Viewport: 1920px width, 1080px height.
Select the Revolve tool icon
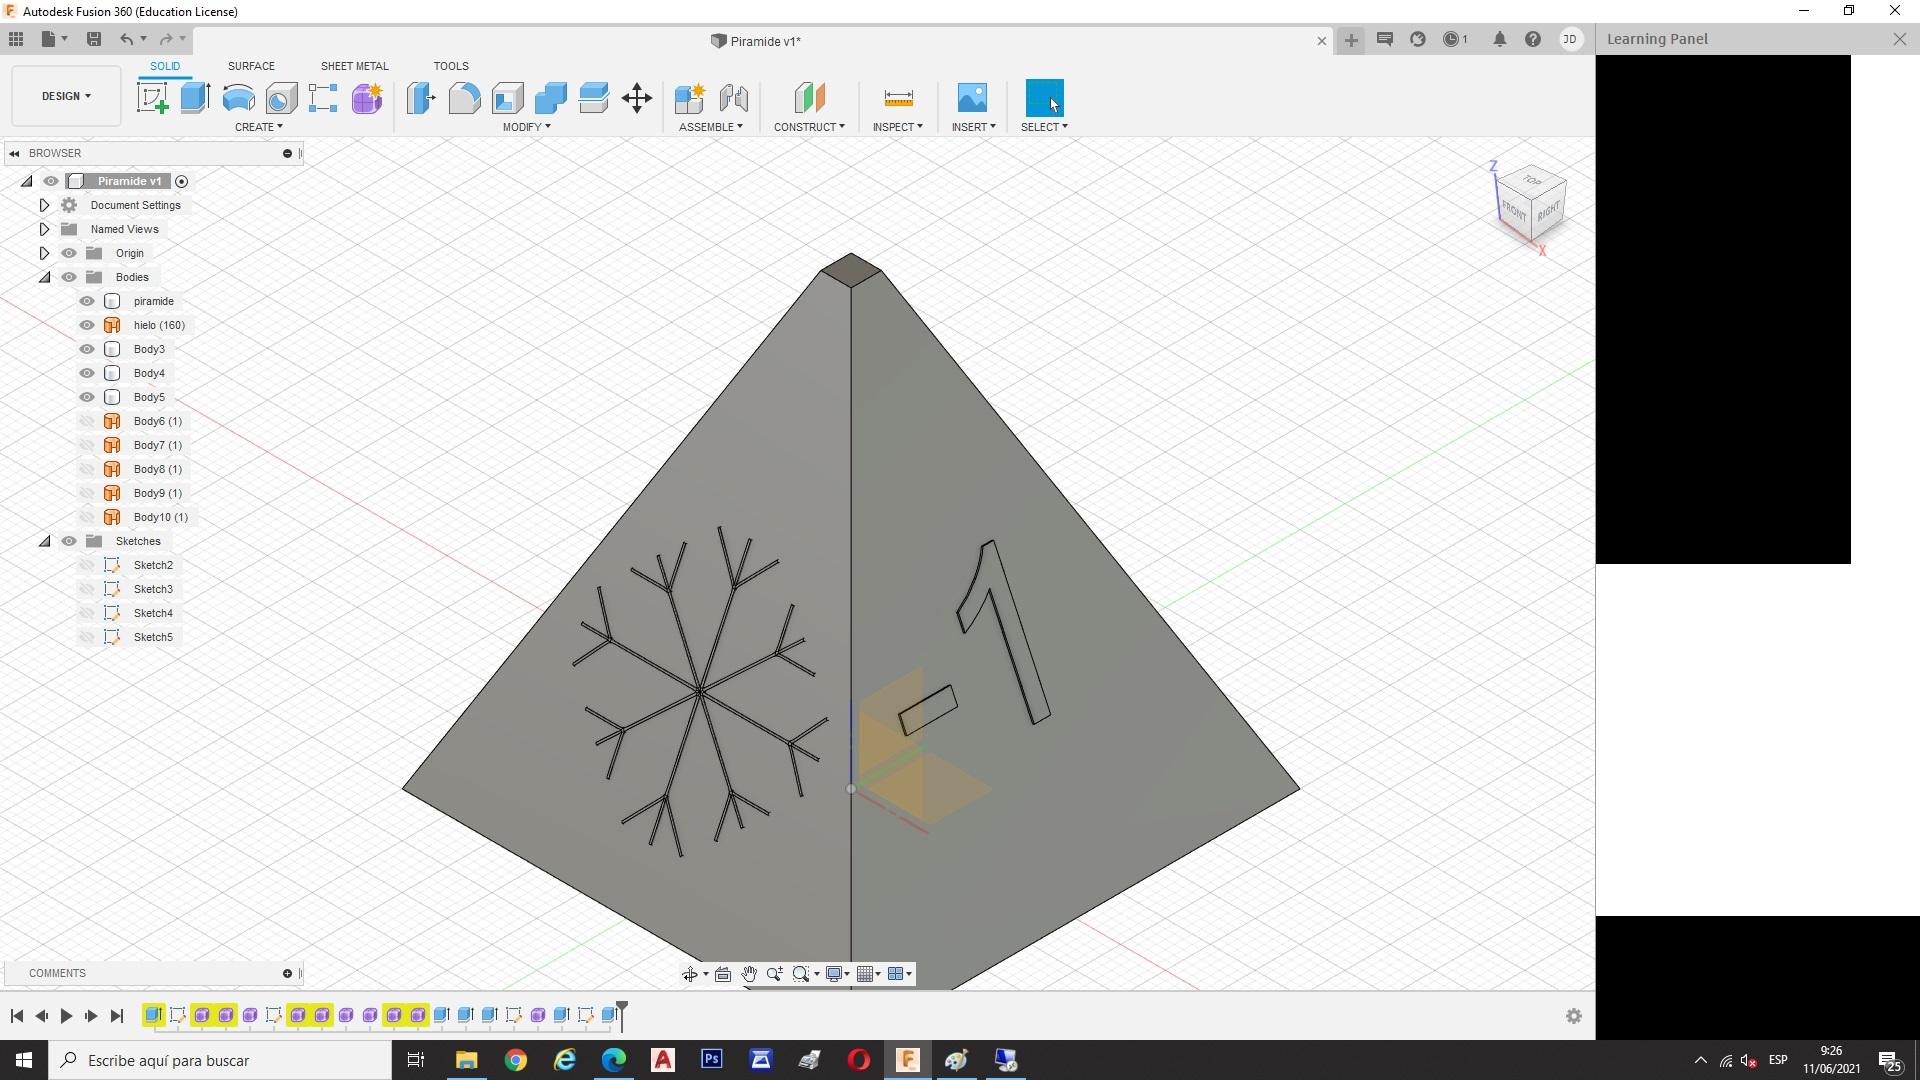point(238,98)
